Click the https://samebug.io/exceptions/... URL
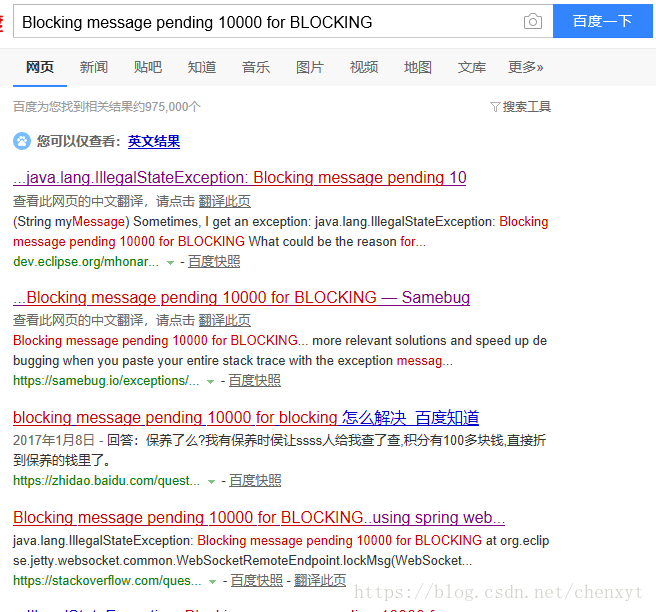The height and width of the screenshot is (612, 656). click(106, 381)
